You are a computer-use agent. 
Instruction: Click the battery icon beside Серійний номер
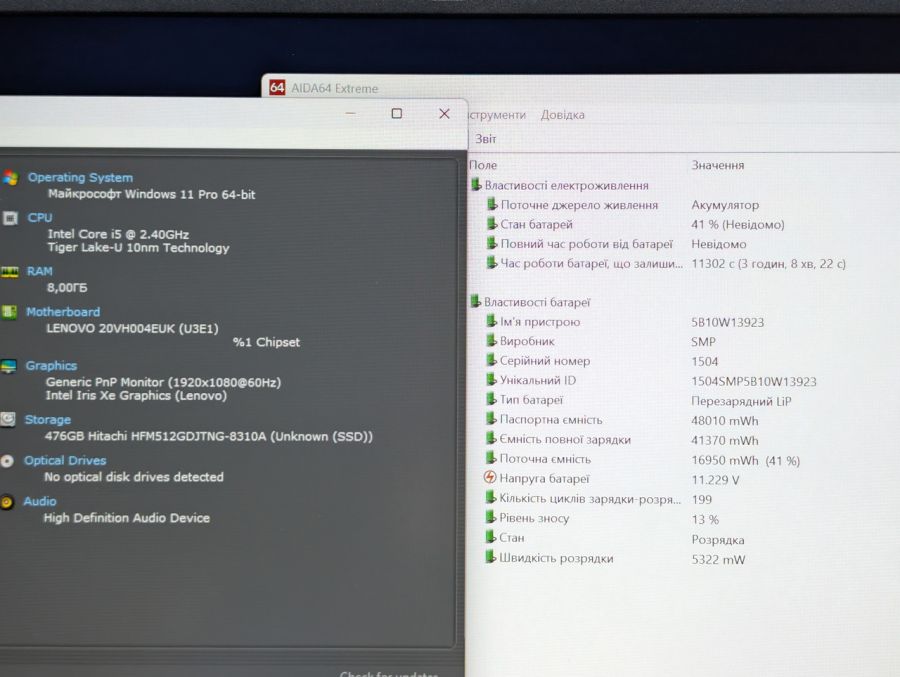point(491,360)
